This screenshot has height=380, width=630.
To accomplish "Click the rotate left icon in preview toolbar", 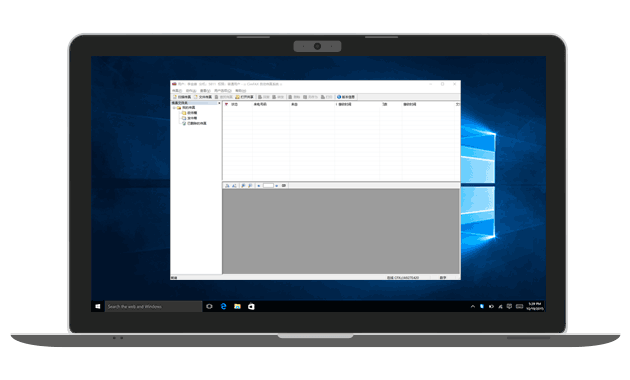I will (x=227, y=186).
